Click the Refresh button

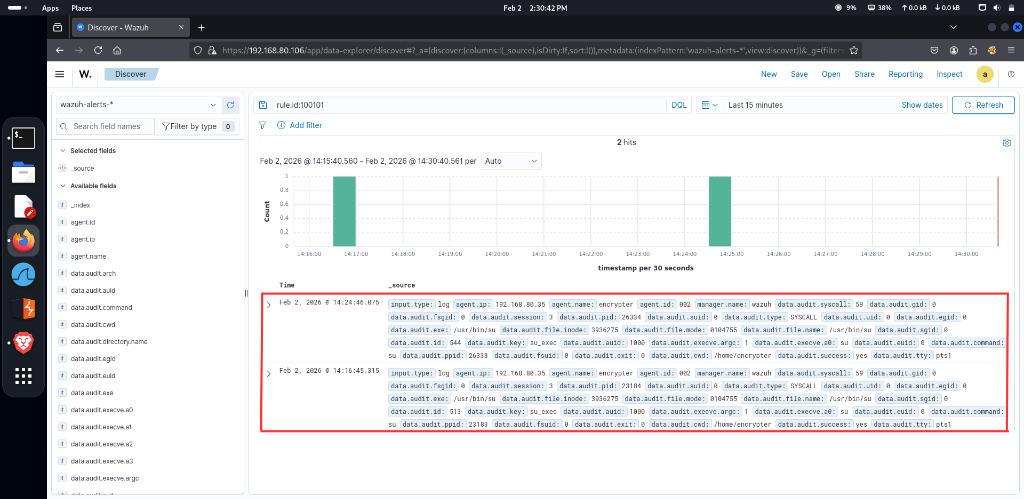coord(983,105)
